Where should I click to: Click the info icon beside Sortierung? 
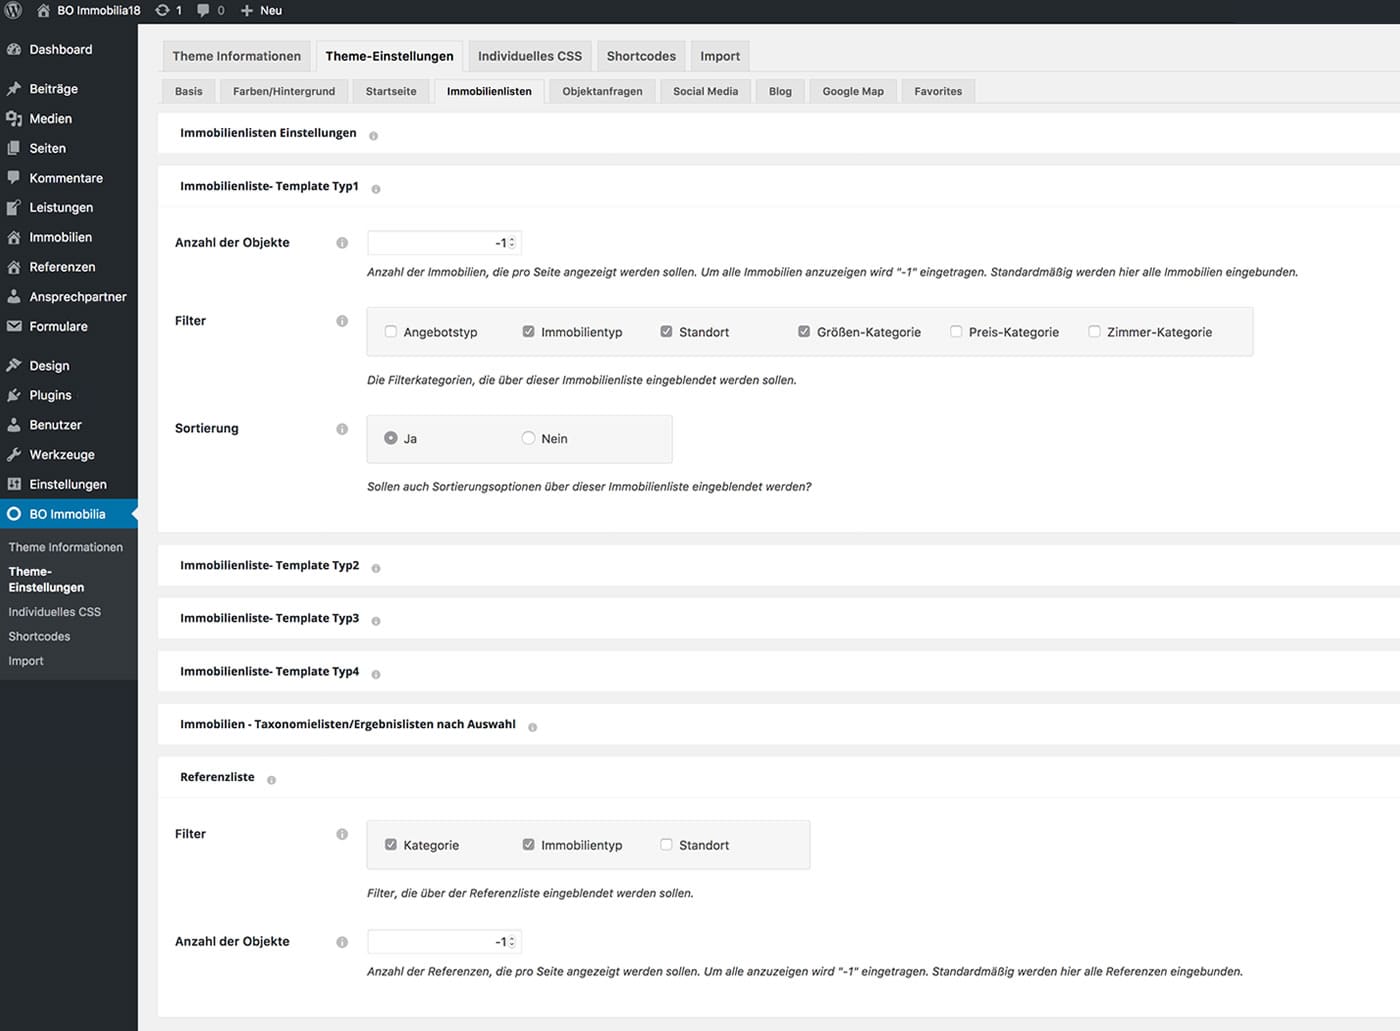(342, 429)
